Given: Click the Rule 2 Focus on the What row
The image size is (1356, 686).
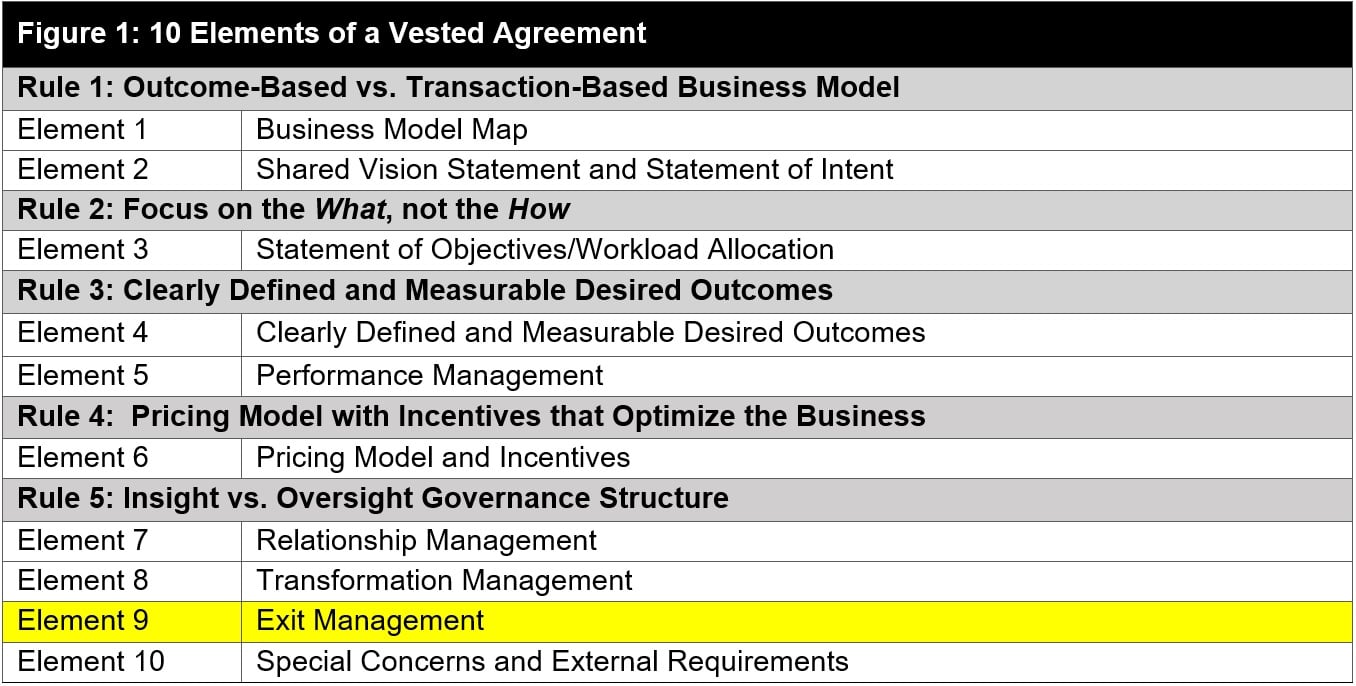Looking at the screenshot, I should 678,210.
